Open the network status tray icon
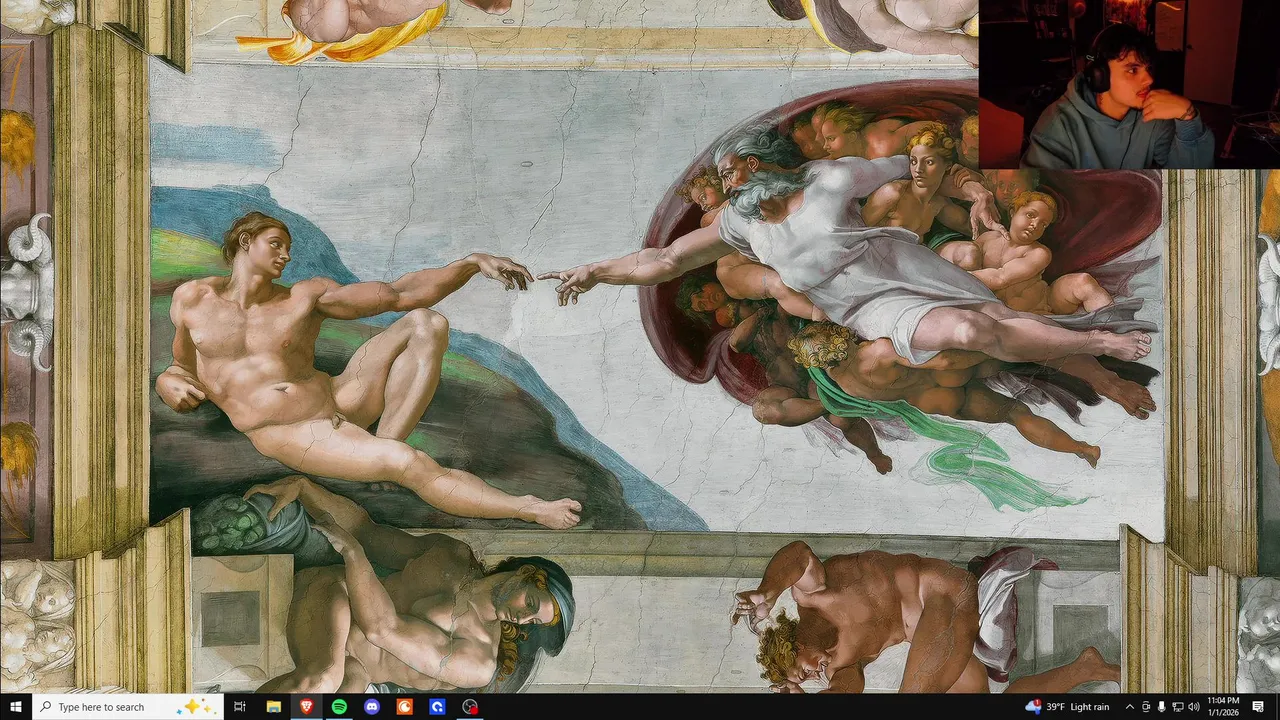1280x720 pixels. coord(1177,707)
